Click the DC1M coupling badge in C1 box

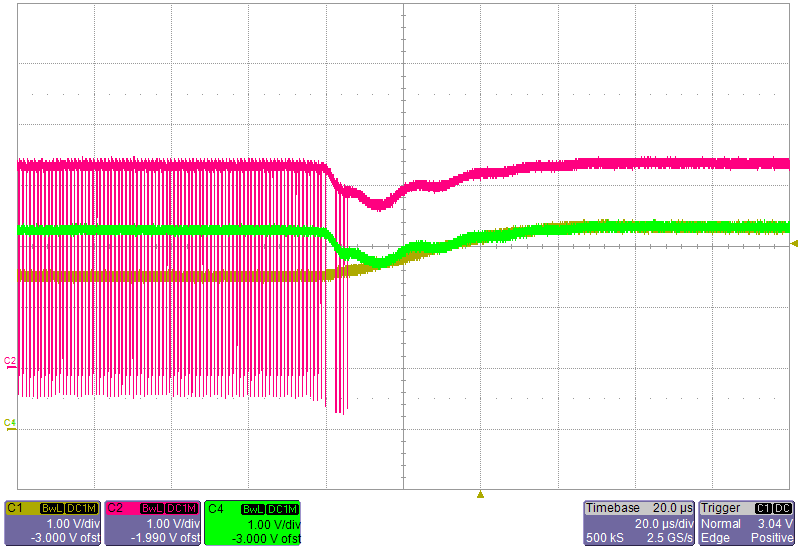point(82,508)
